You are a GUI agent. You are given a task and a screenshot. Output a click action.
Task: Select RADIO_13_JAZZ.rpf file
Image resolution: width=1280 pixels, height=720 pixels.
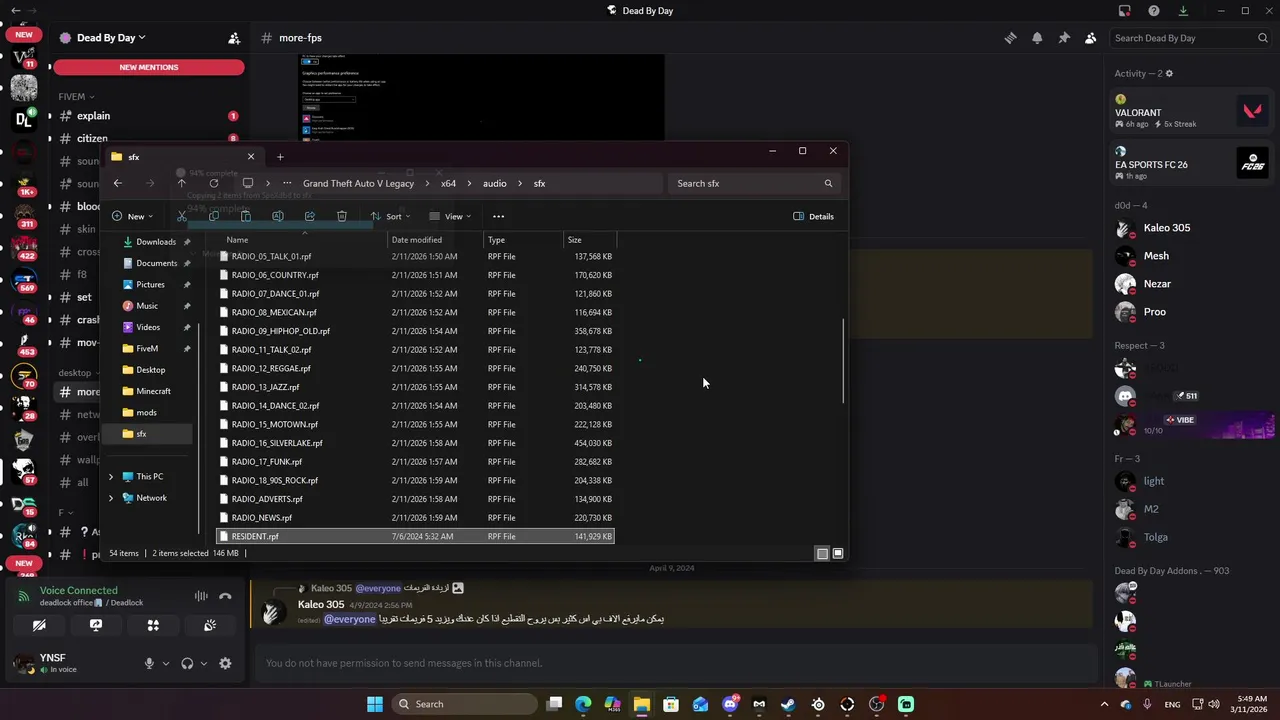[415, 387]
